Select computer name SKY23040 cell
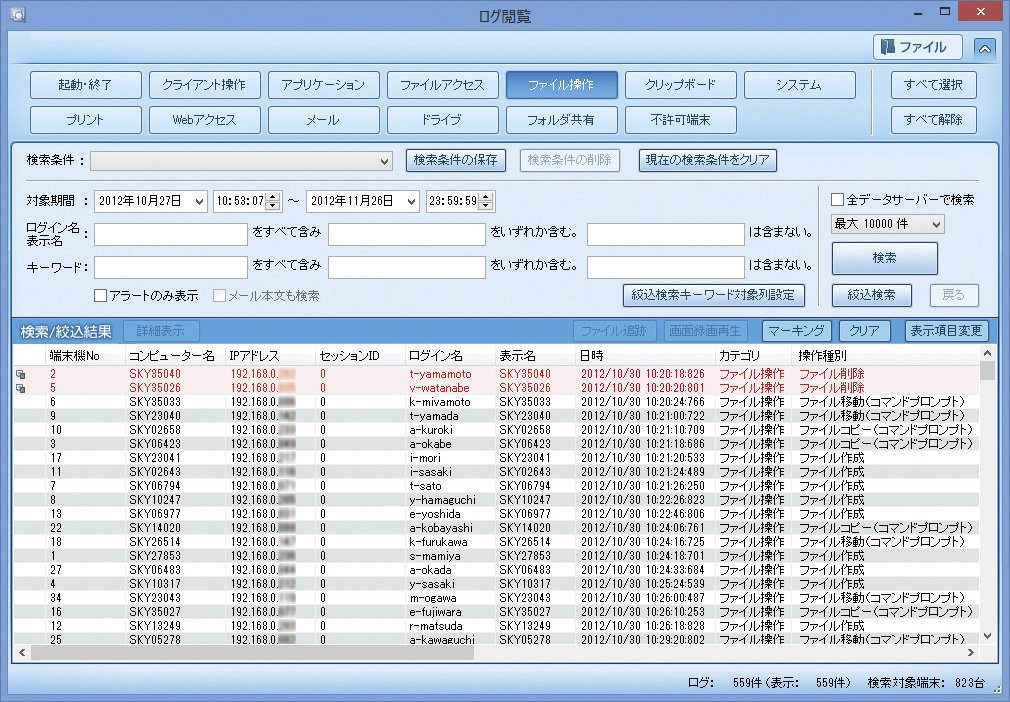 pyautogui.click(x=155, y=416)
